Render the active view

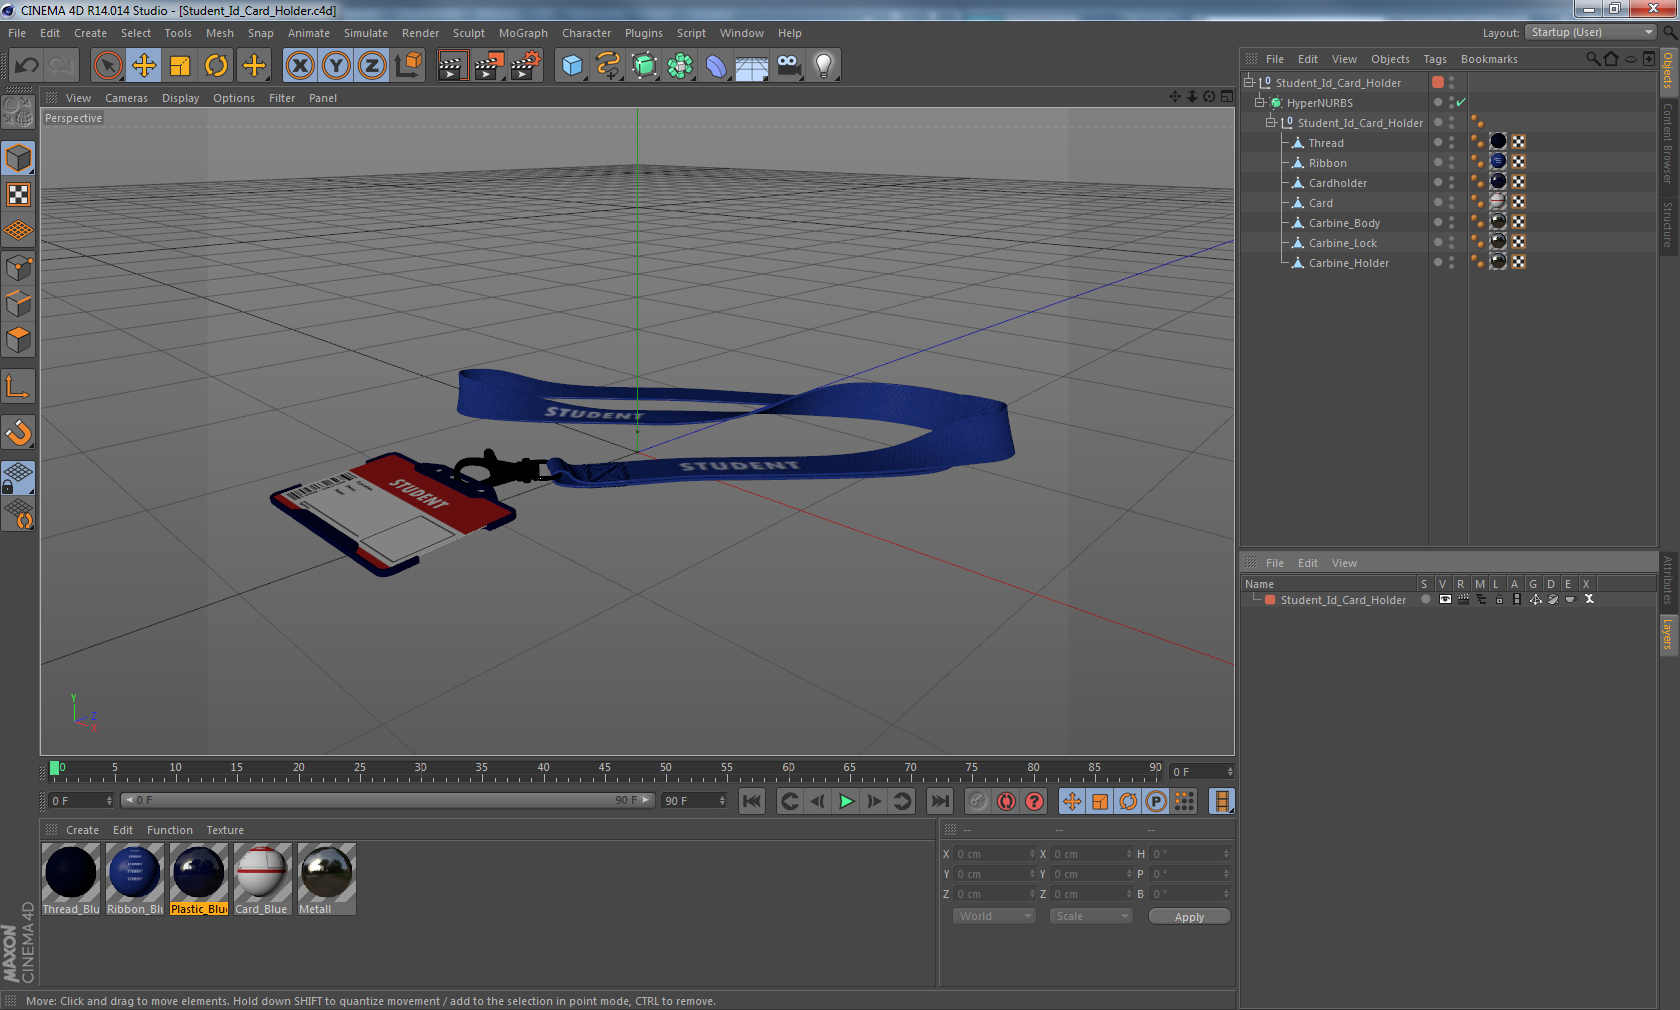pos(452,66)
